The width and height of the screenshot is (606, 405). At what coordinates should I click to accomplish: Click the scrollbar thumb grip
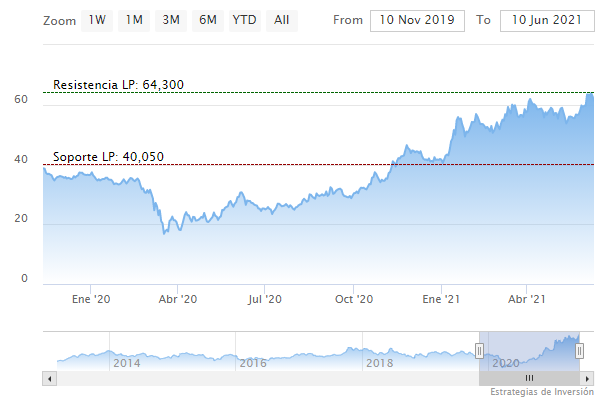click(529, 378)
